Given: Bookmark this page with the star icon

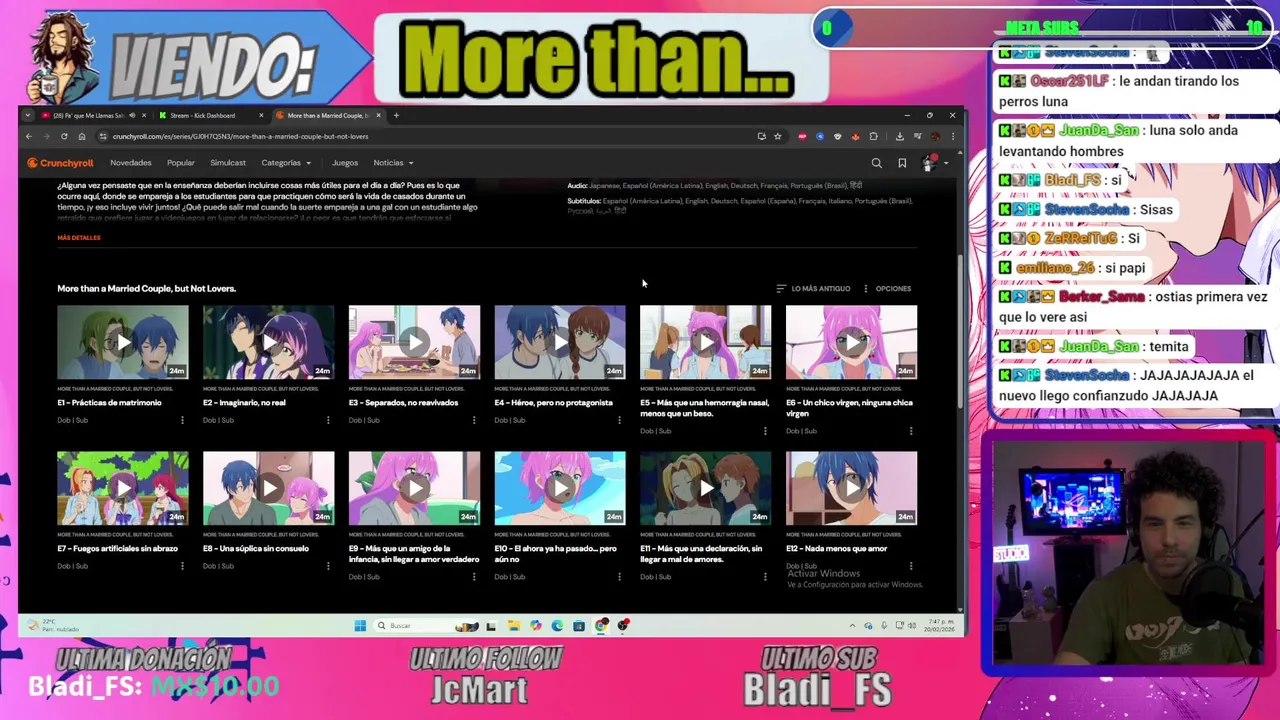Looking at the screenshot, I should tap(777, 136).
